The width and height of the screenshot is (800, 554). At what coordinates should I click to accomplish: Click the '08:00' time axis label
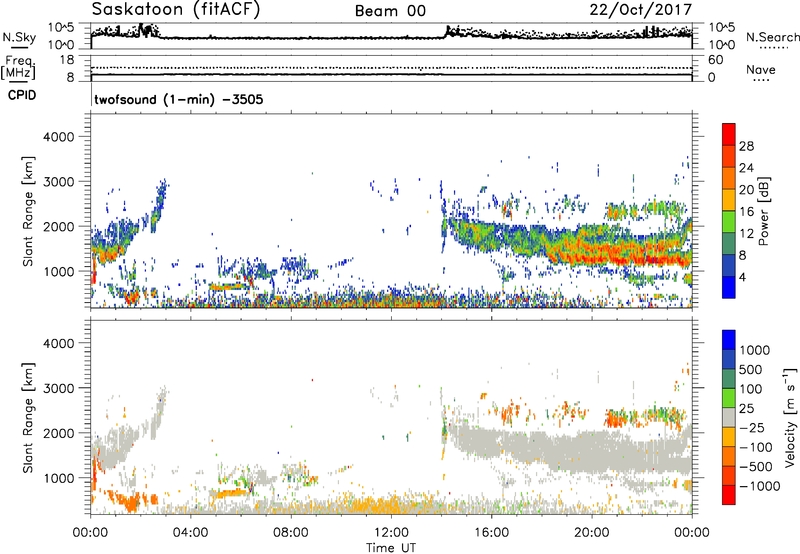pyautogui.click(x=291, y=533)
